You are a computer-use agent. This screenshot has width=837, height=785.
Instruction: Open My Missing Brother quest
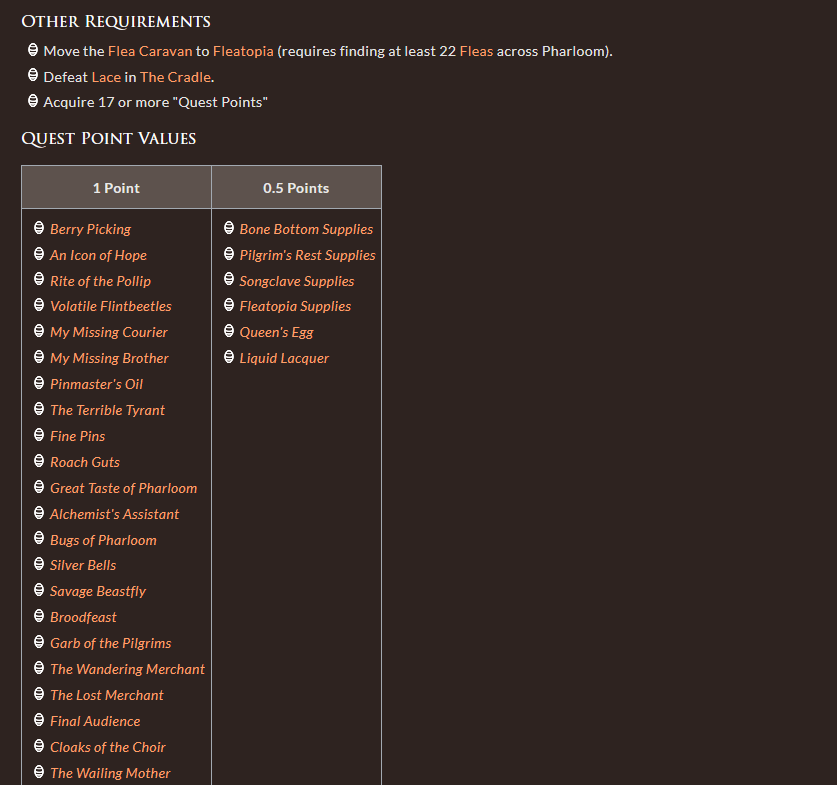click(109, 358)
